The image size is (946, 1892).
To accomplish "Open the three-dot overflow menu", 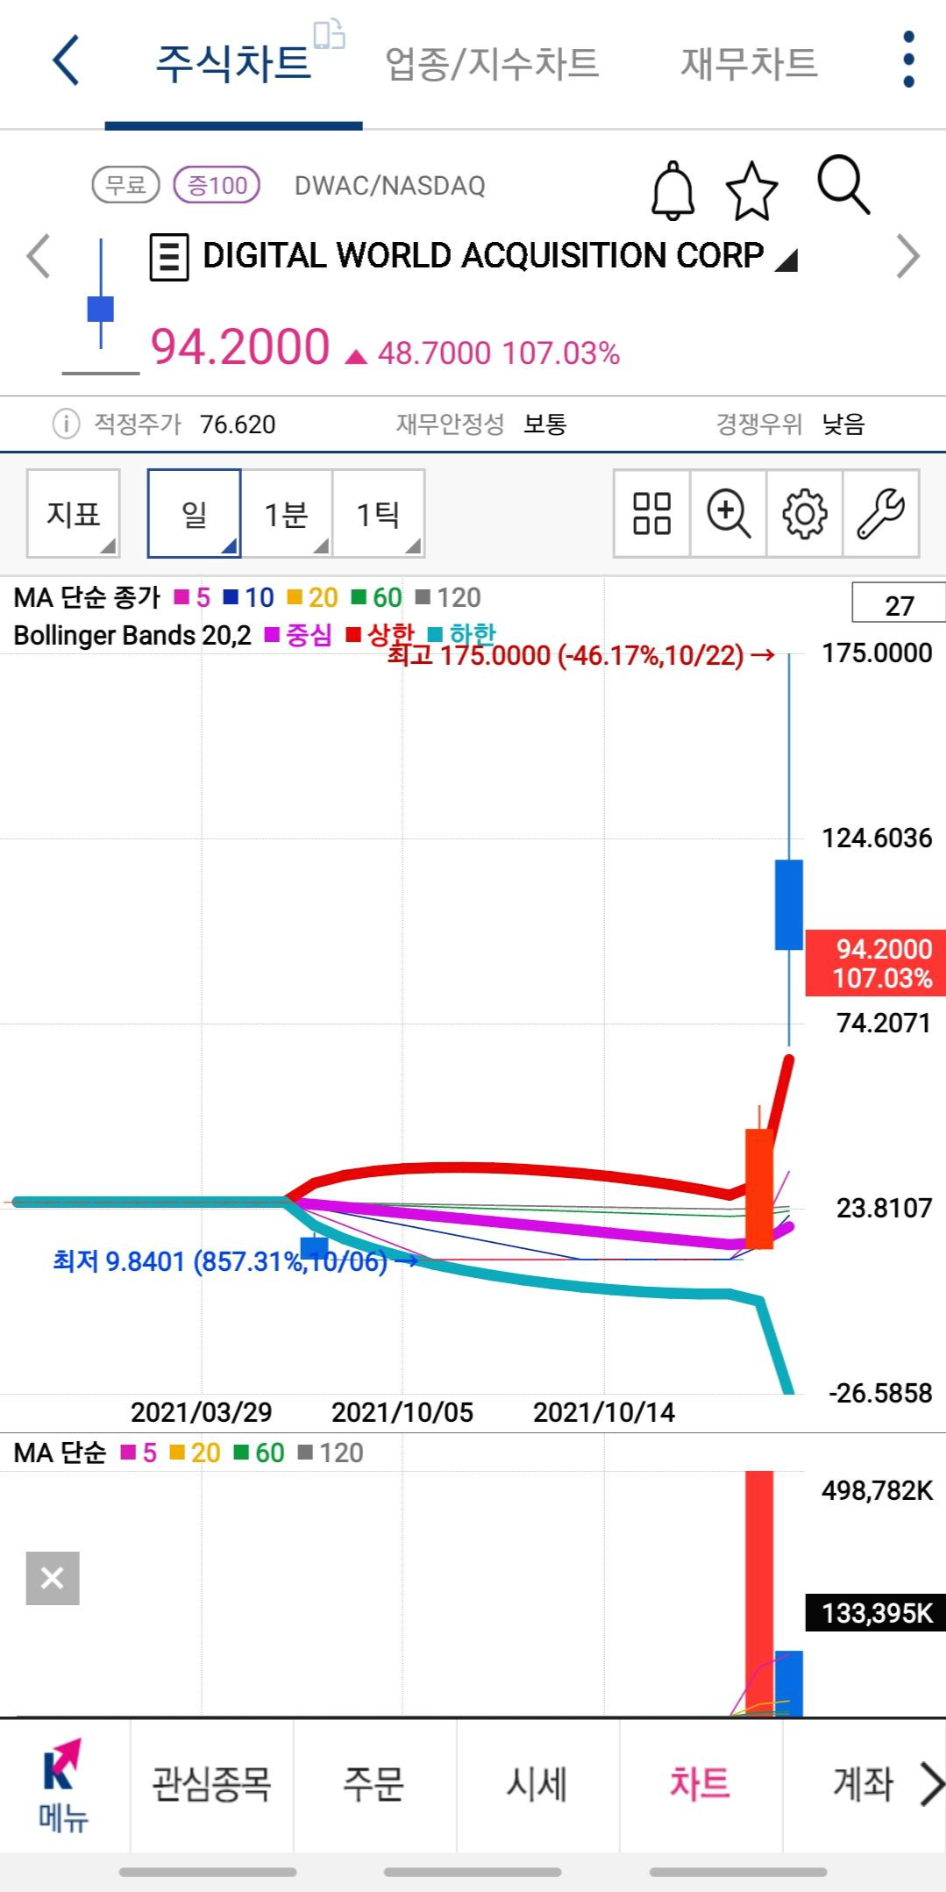I will coord(908,60).
